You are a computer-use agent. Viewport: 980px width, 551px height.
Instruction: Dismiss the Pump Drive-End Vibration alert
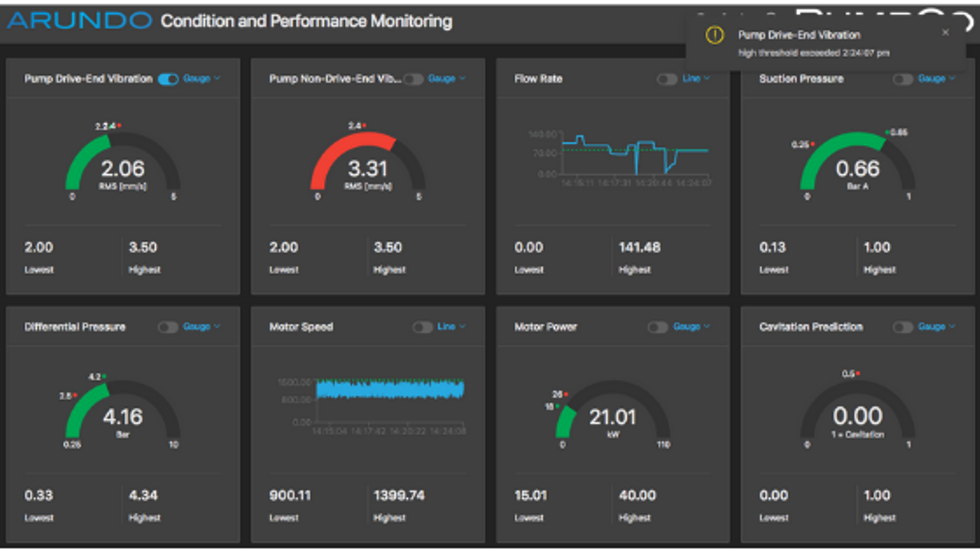pyautogui.click(x=945, y=33)
